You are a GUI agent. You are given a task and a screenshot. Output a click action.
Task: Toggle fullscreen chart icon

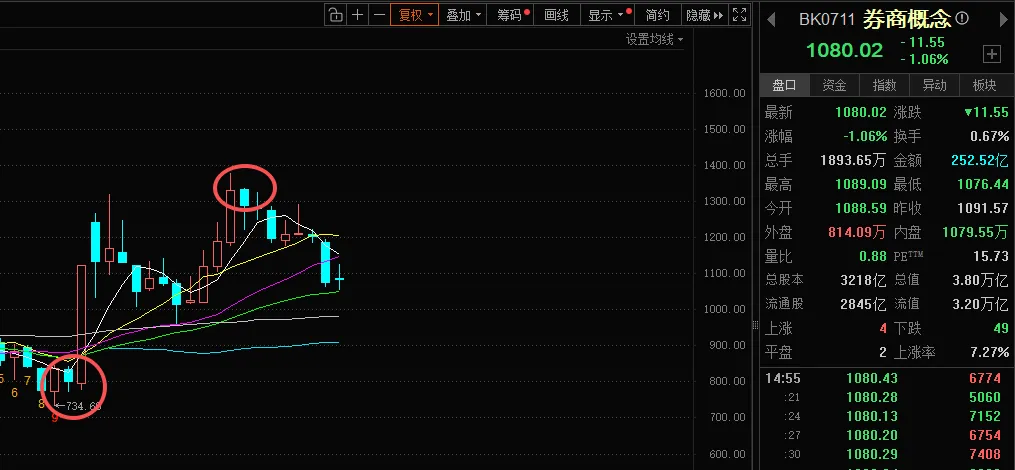[739, 15]
